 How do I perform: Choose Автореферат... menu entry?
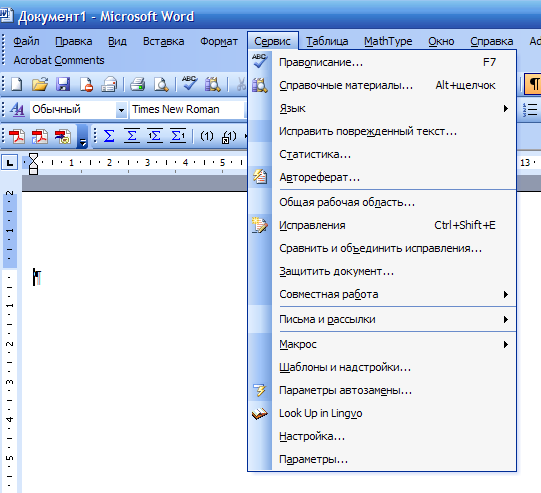coord(382,177)
